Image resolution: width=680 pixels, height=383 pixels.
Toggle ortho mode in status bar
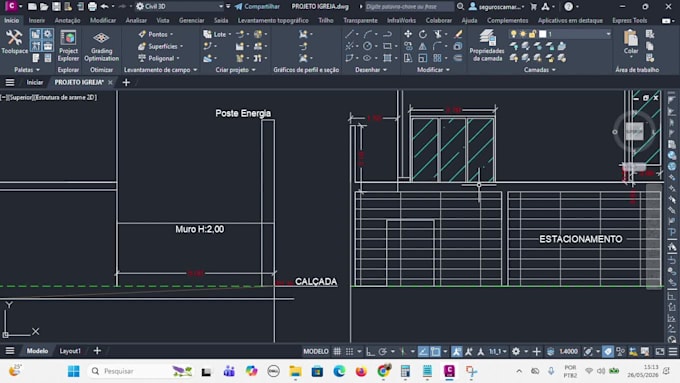click(370, 351)
